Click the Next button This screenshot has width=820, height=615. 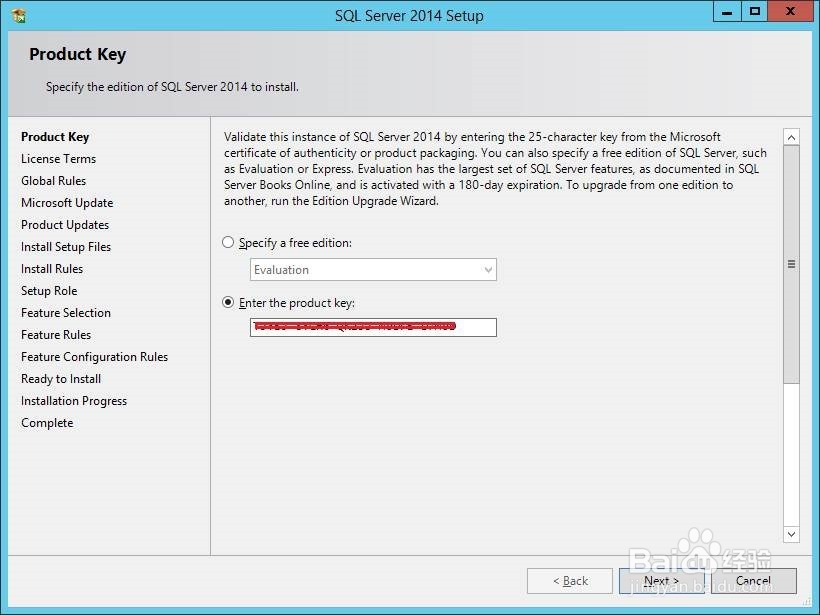(662, 581)
